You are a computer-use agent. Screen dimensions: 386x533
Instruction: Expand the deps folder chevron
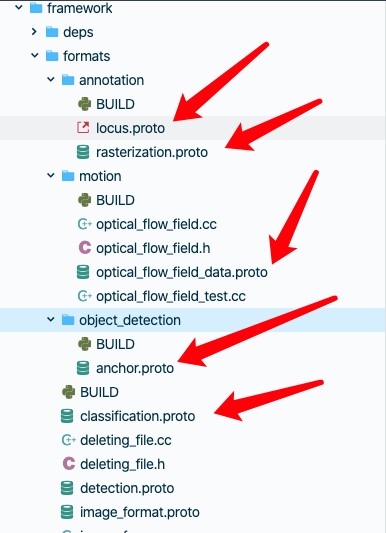point(34,32)
